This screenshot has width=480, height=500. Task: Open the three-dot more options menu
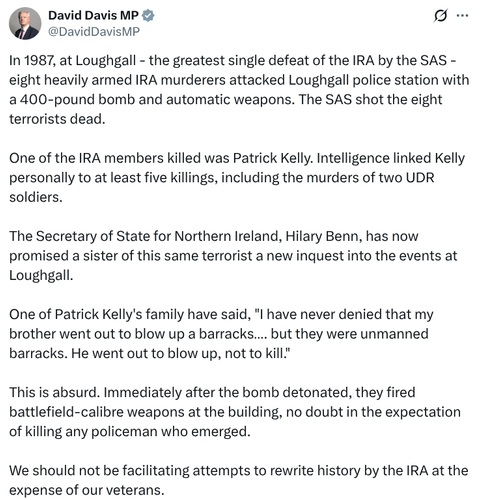tap(462, 16)
